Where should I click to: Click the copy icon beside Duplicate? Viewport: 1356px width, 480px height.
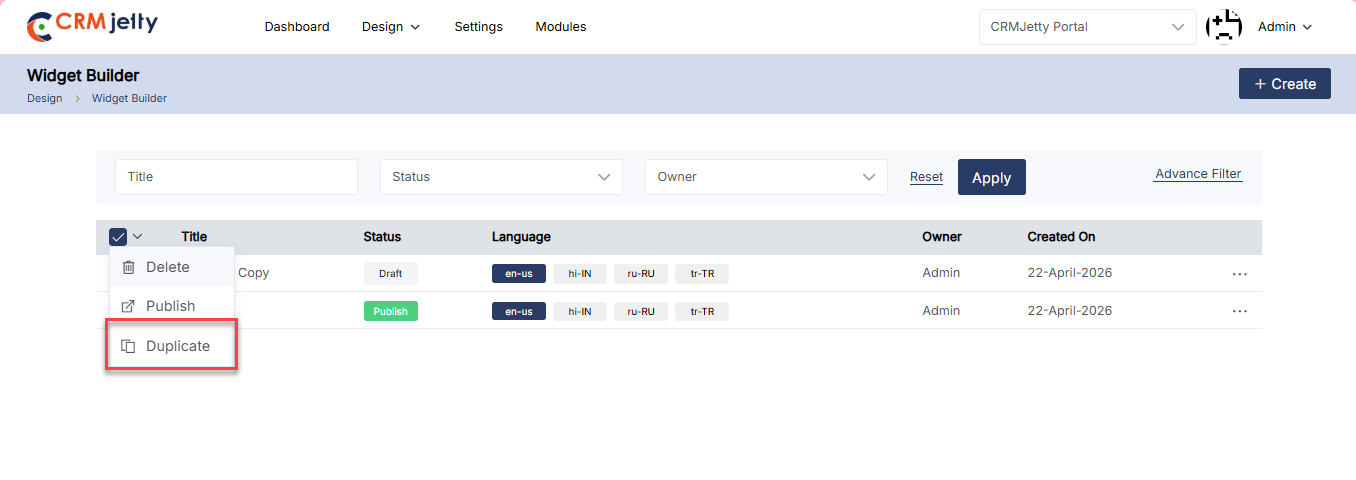(x=128, y=346)
